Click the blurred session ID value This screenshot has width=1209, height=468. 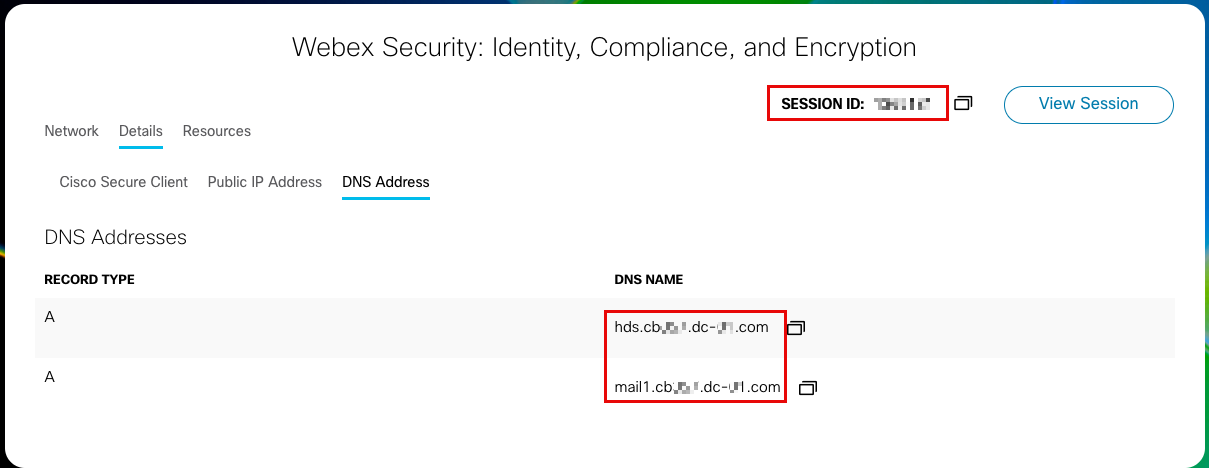(901, 103)
